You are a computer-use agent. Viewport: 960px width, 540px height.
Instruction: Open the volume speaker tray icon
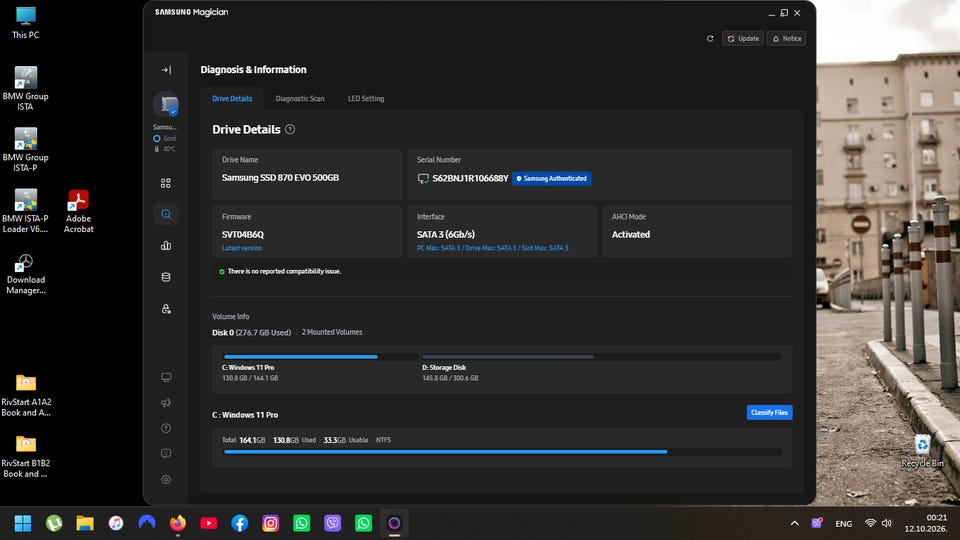(x=887, y=523)
